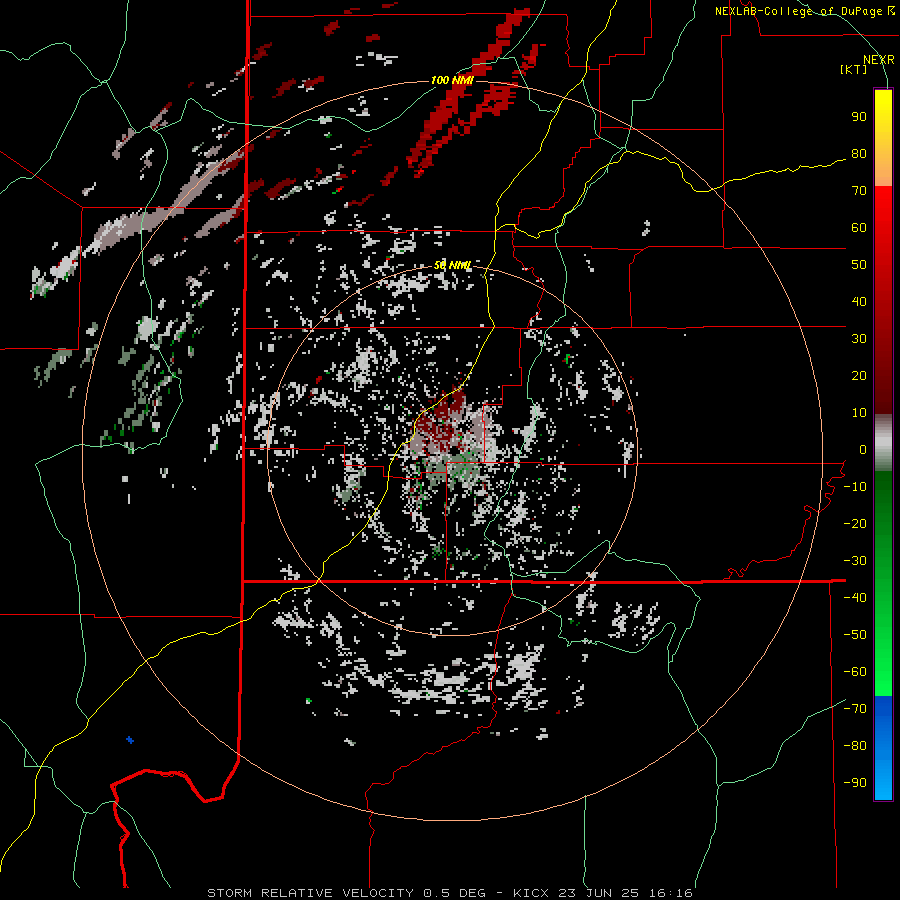Click the 60 value on the velocity scale
900x900 pixels.
tap(859, 228)
